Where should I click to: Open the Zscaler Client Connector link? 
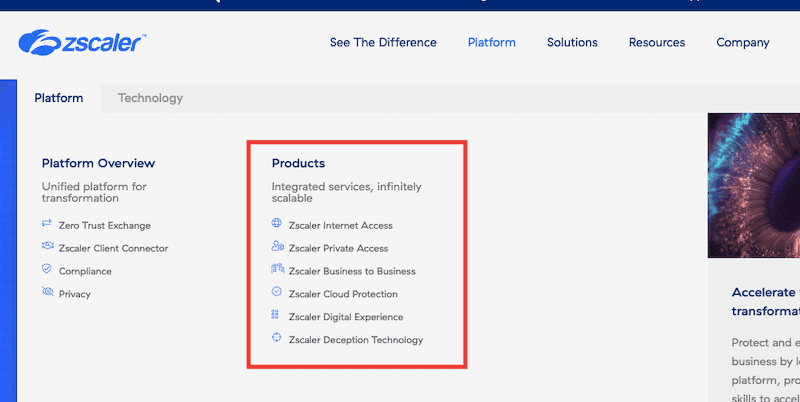pos(113,248)
